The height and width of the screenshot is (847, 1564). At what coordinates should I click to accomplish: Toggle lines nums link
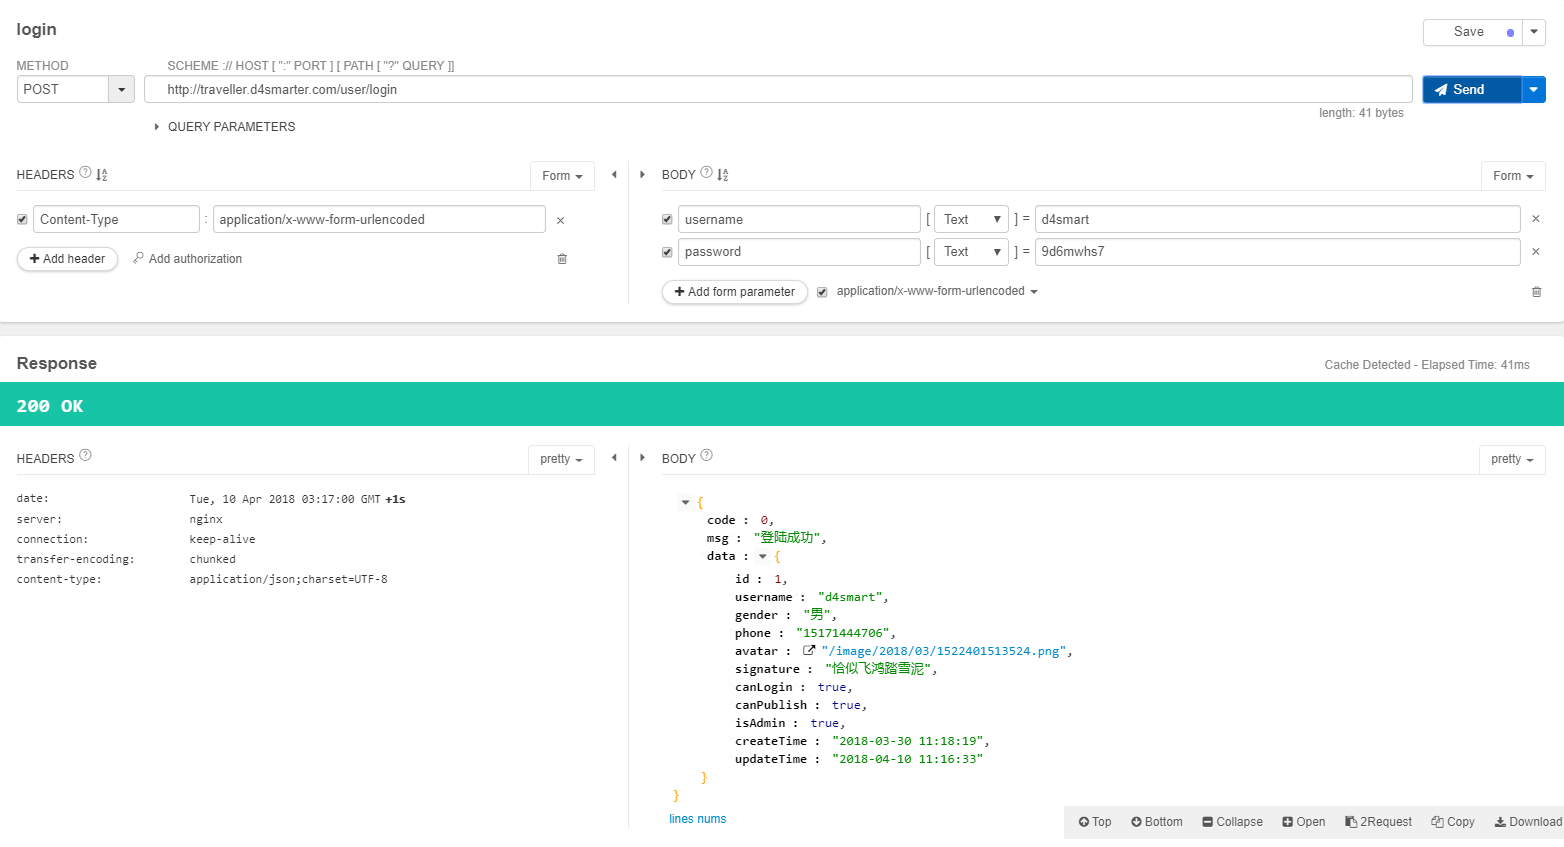pos(698,819)
